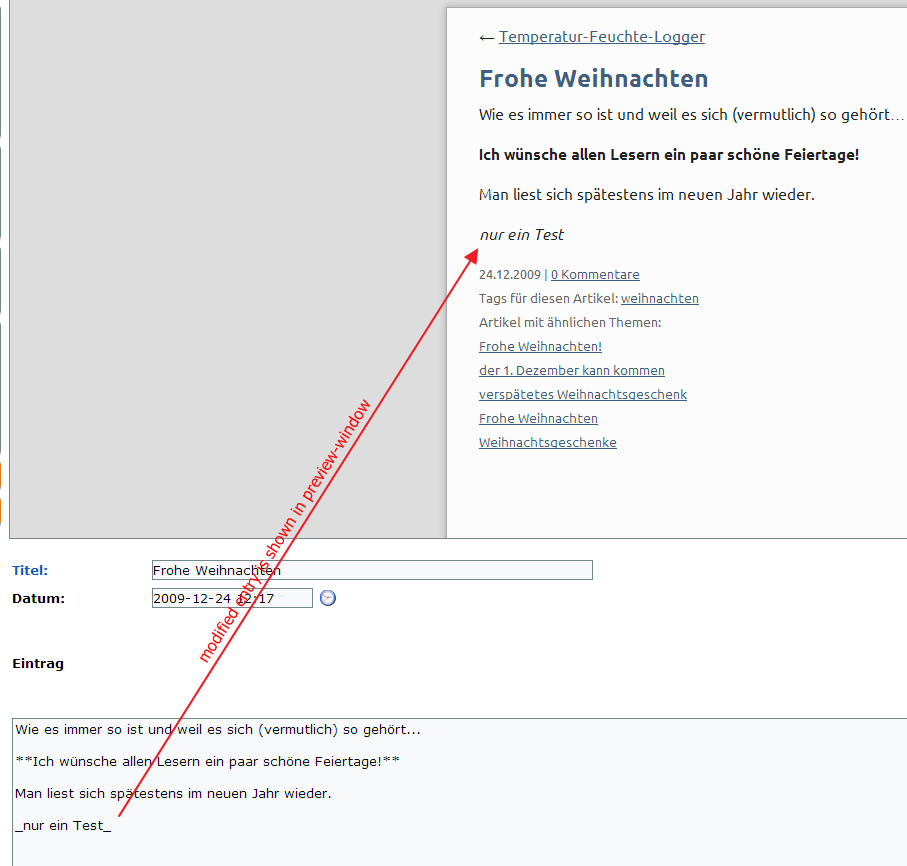The width and height of the screenshot is (907, 866).
Task: Select the weihnachten tag link
Action: tap(659, 299)
